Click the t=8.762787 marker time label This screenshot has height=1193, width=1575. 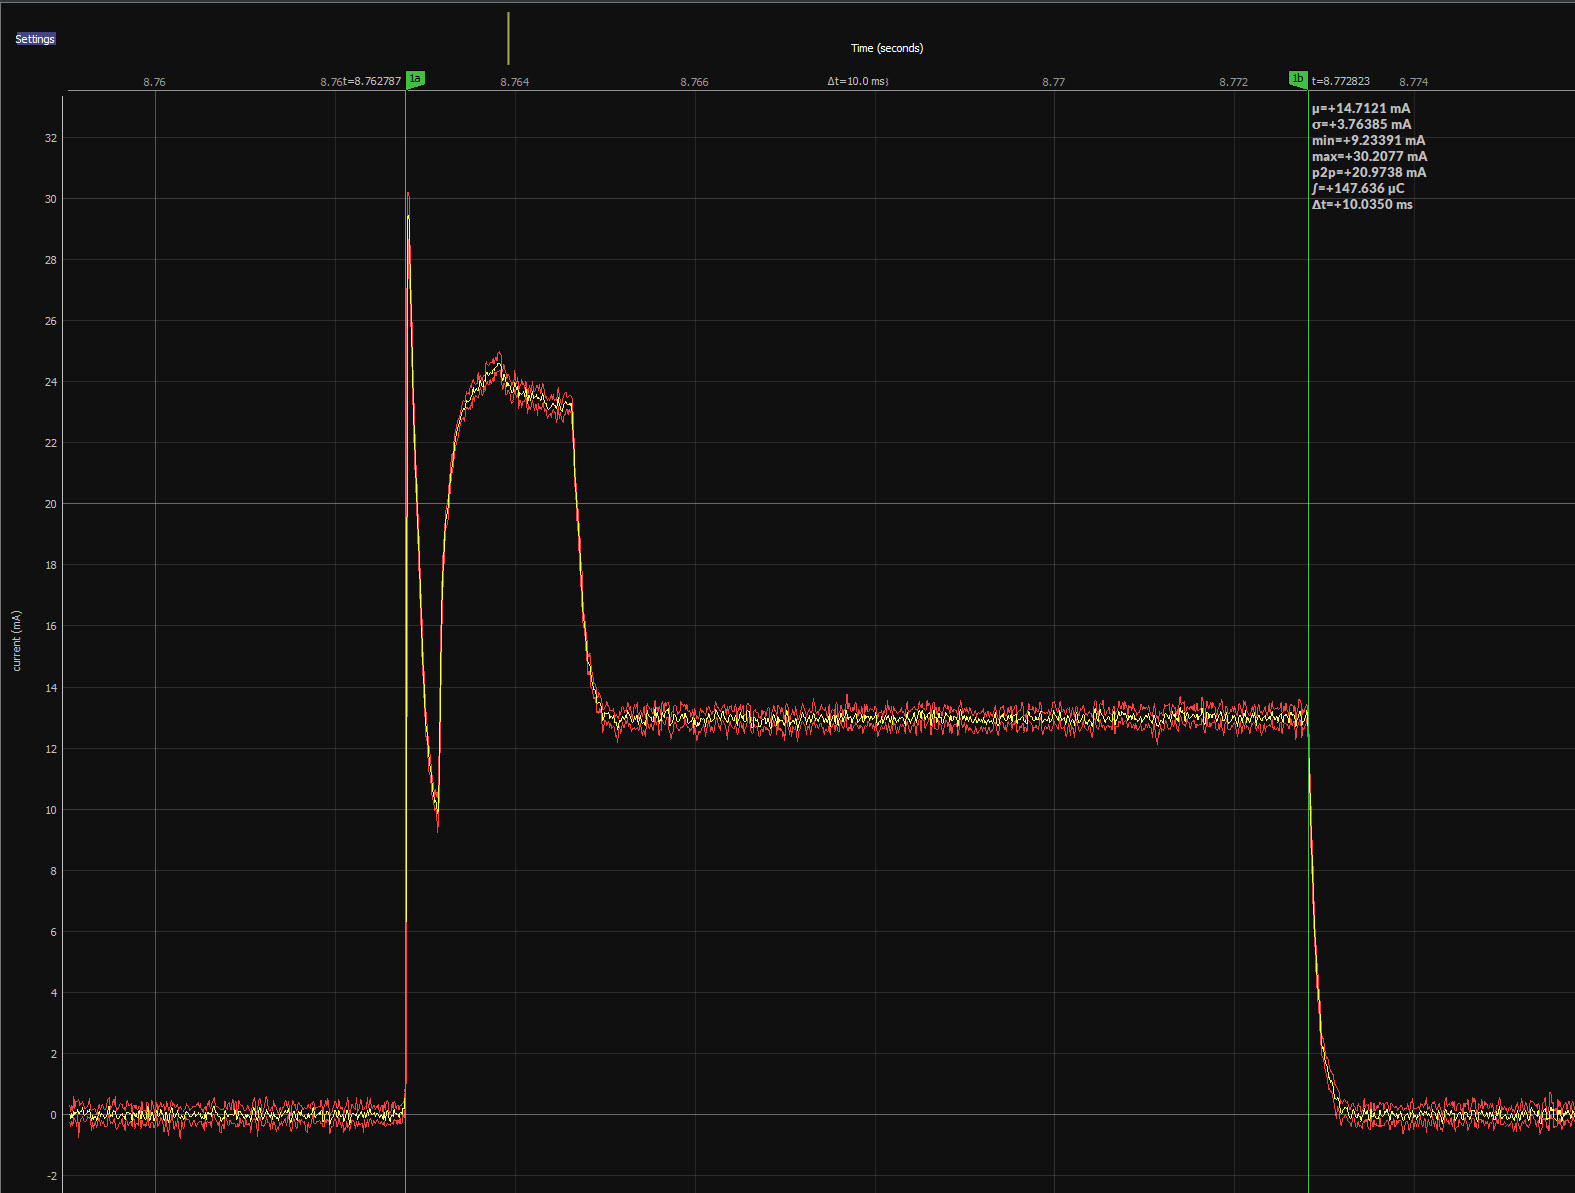point(372,81)
